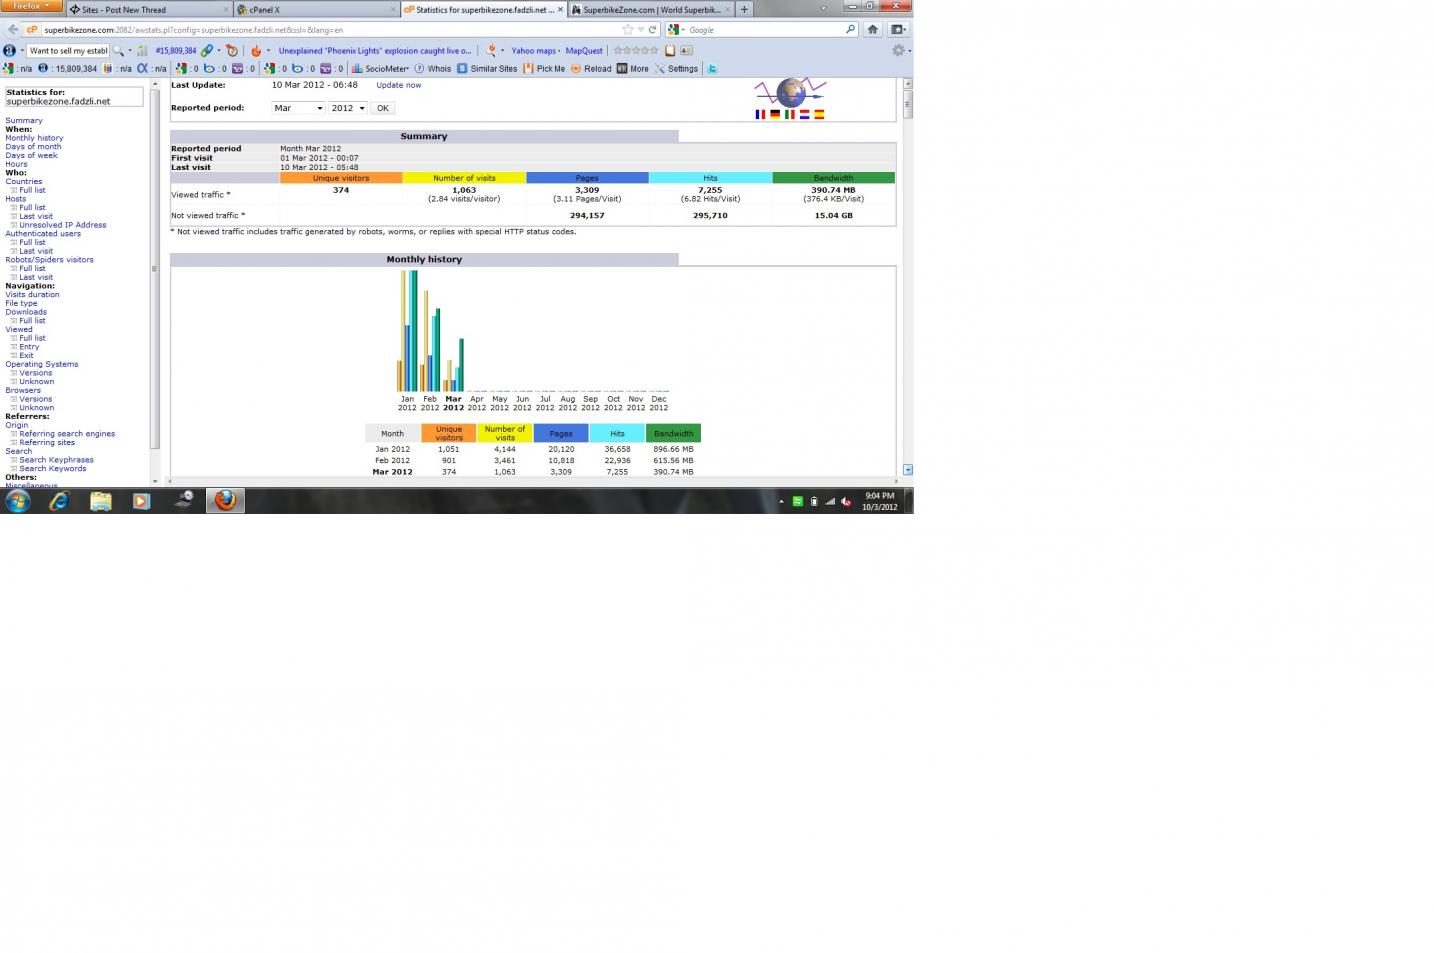Click the orange Unique visitors summary header
Screen dimensions: 1434x953
click(341, 178)
